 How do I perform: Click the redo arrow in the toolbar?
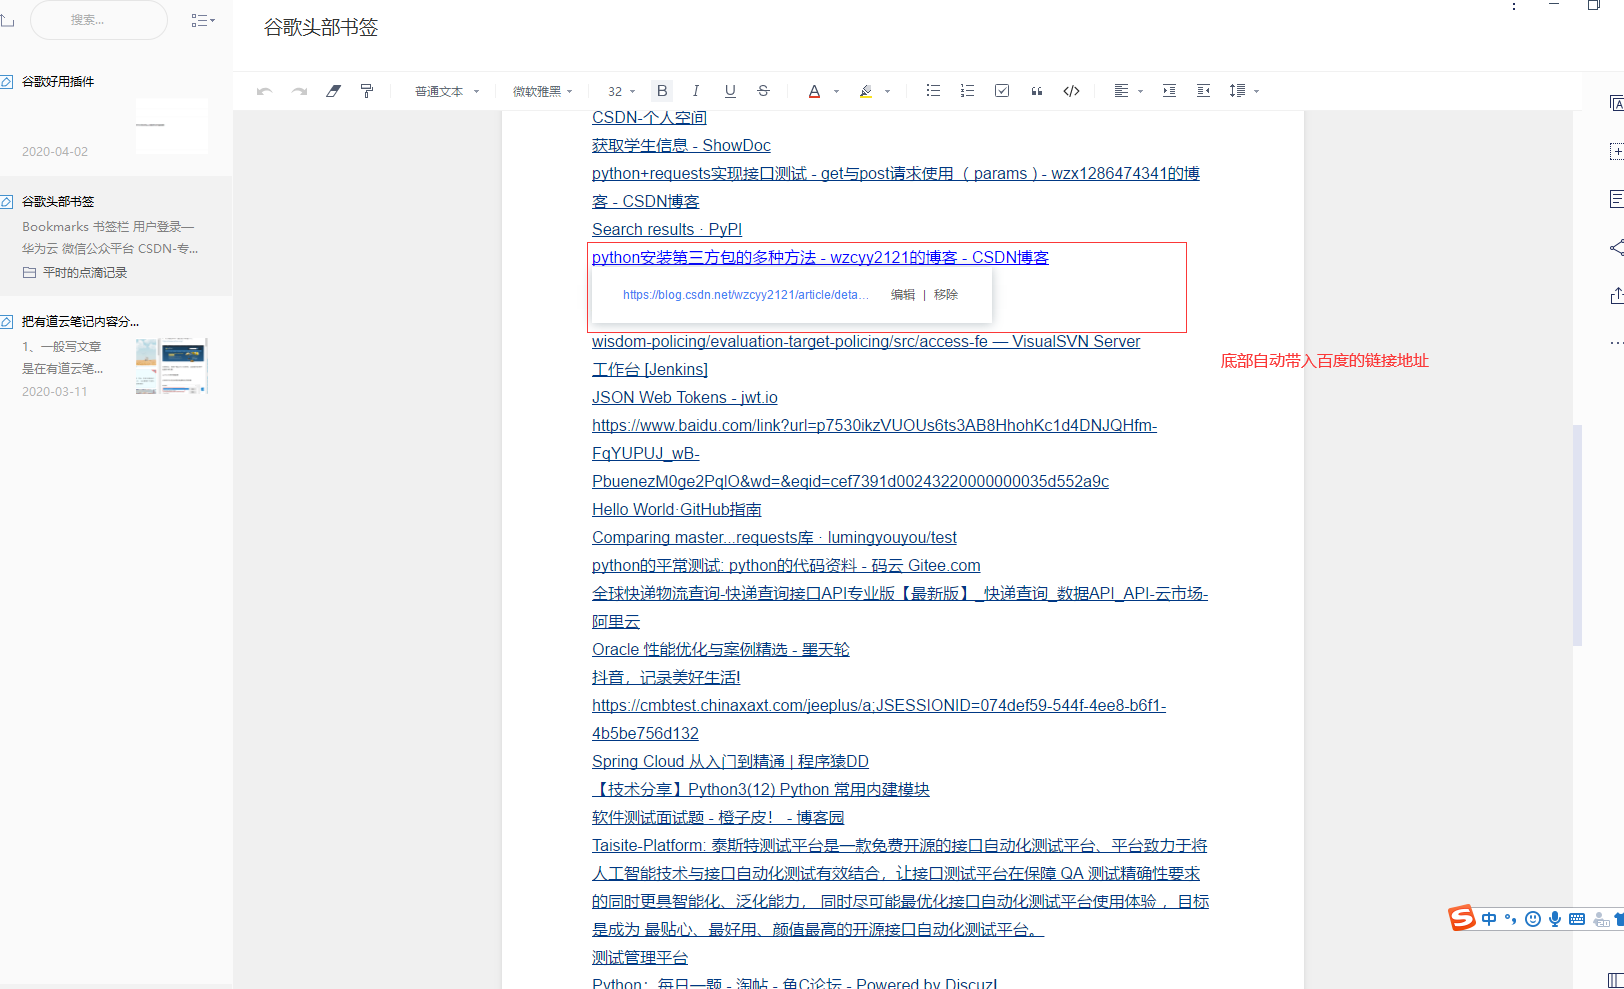point(299,91)
